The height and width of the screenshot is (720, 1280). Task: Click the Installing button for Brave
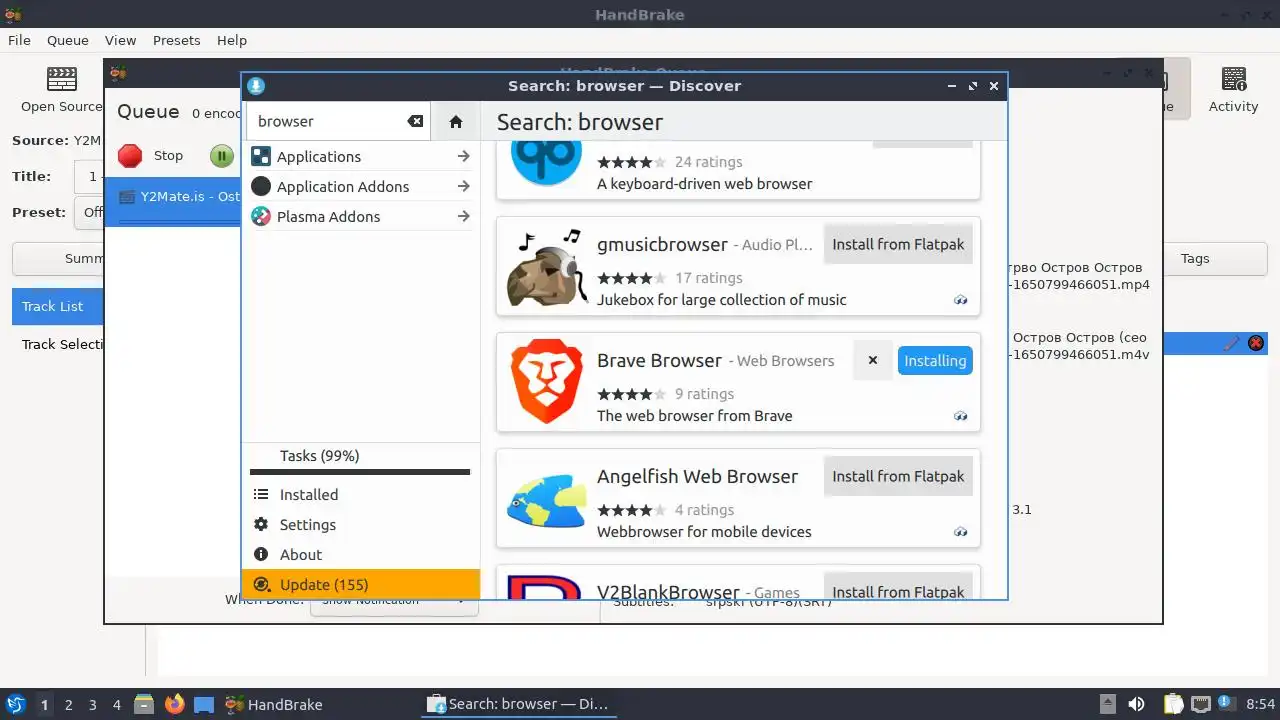click(935, 361)
